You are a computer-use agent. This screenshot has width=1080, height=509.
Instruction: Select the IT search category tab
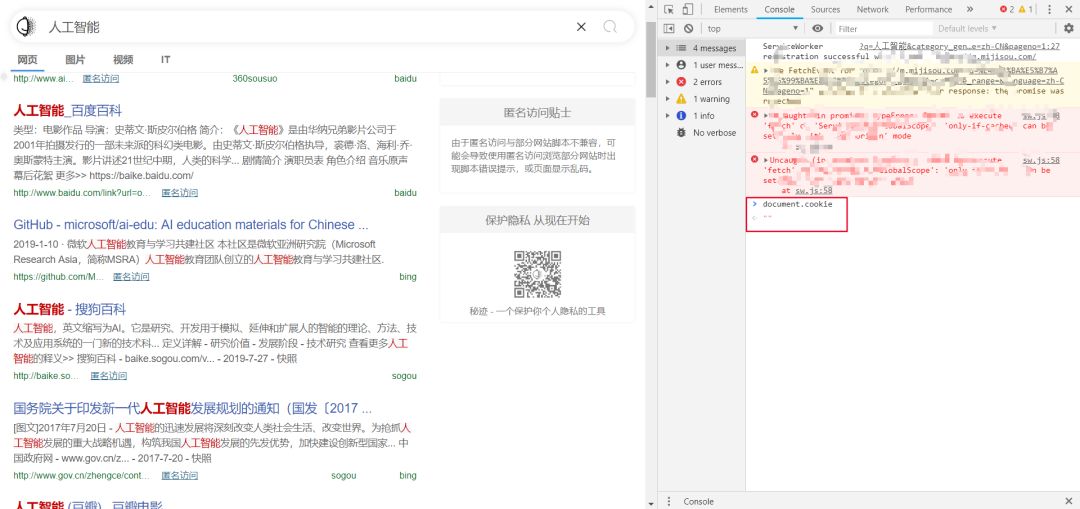165,60
